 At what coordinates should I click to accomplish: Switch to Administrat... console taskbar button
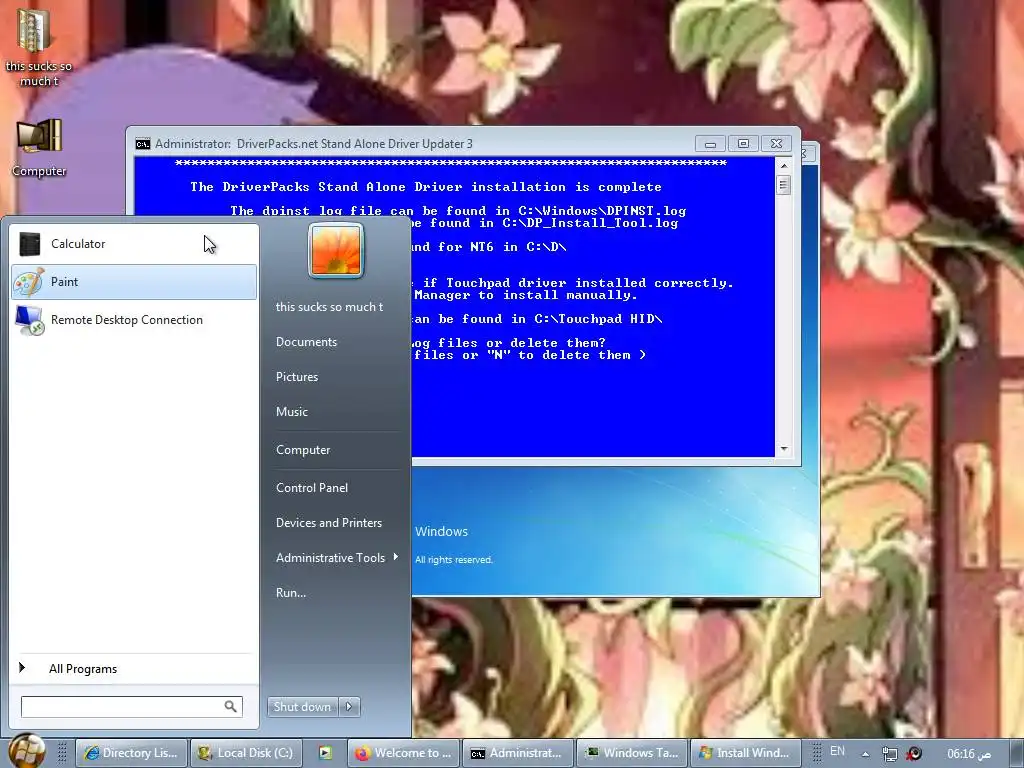[x=517, y=753]
